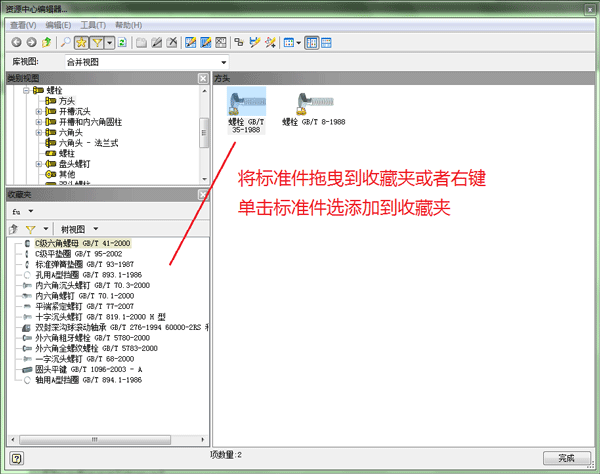Screen dimensions: 600x474
Task: Select 外六角全螺纹螺栓 GB/T 5783-2000
Action: click(x=96, y=349)
